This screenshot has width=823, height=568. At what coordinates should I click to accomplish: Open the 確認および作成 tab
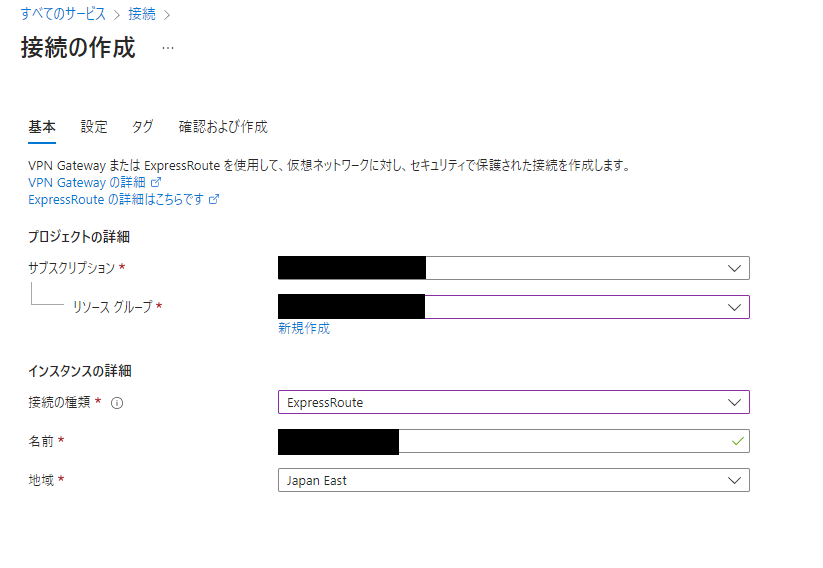click(223, 127)
